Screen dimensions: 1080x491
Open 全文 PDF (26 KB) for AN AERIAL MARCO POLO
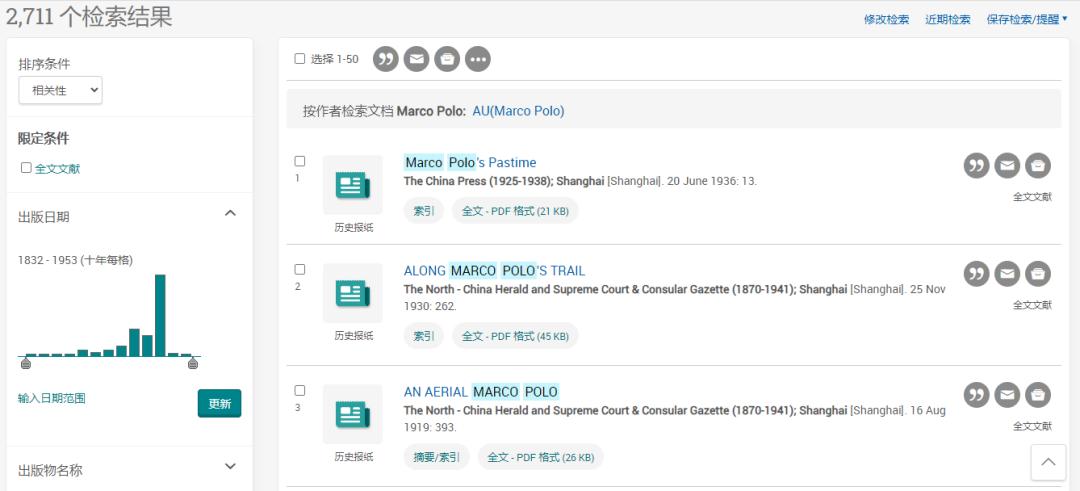click(541, 457)
